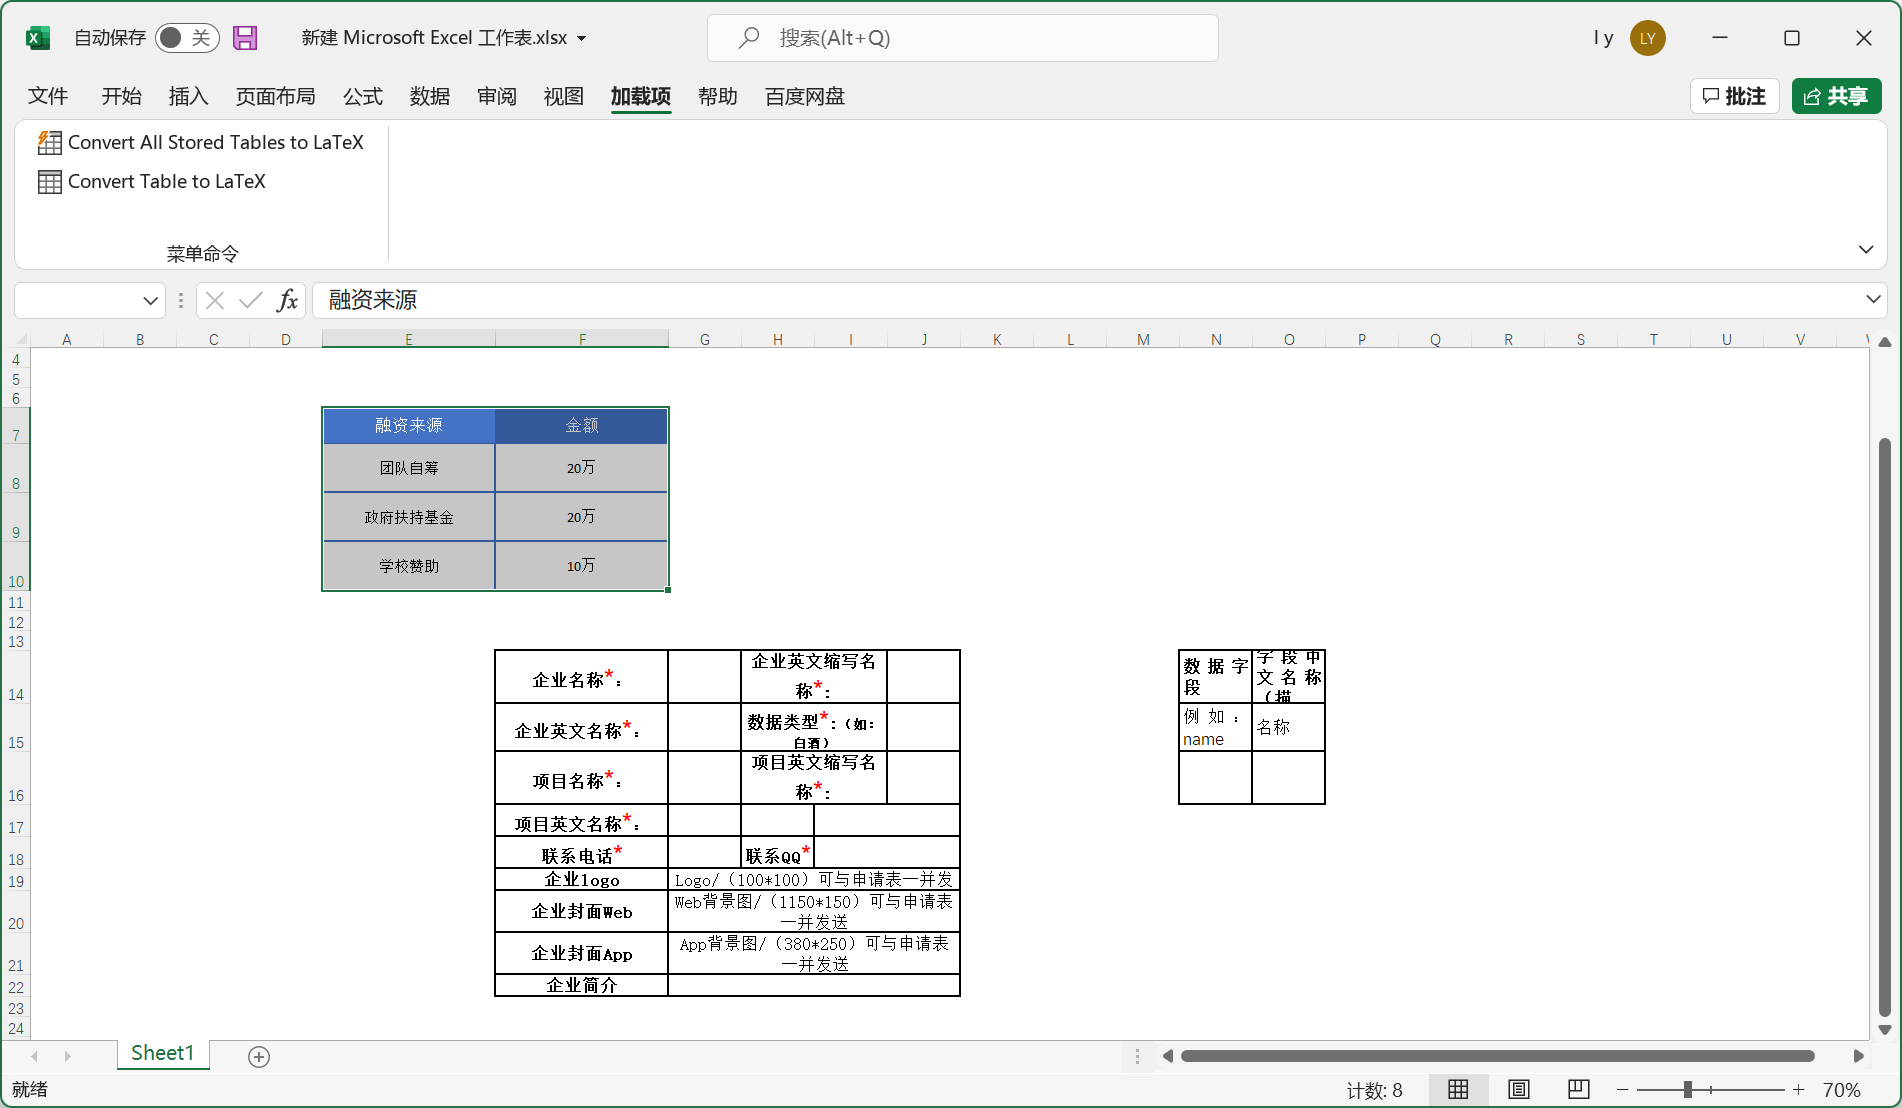Image resolution: width=1902 pixels, height=1108 pixels.
Task: Click the 批注 comments button
Action: click(1734, 96)
